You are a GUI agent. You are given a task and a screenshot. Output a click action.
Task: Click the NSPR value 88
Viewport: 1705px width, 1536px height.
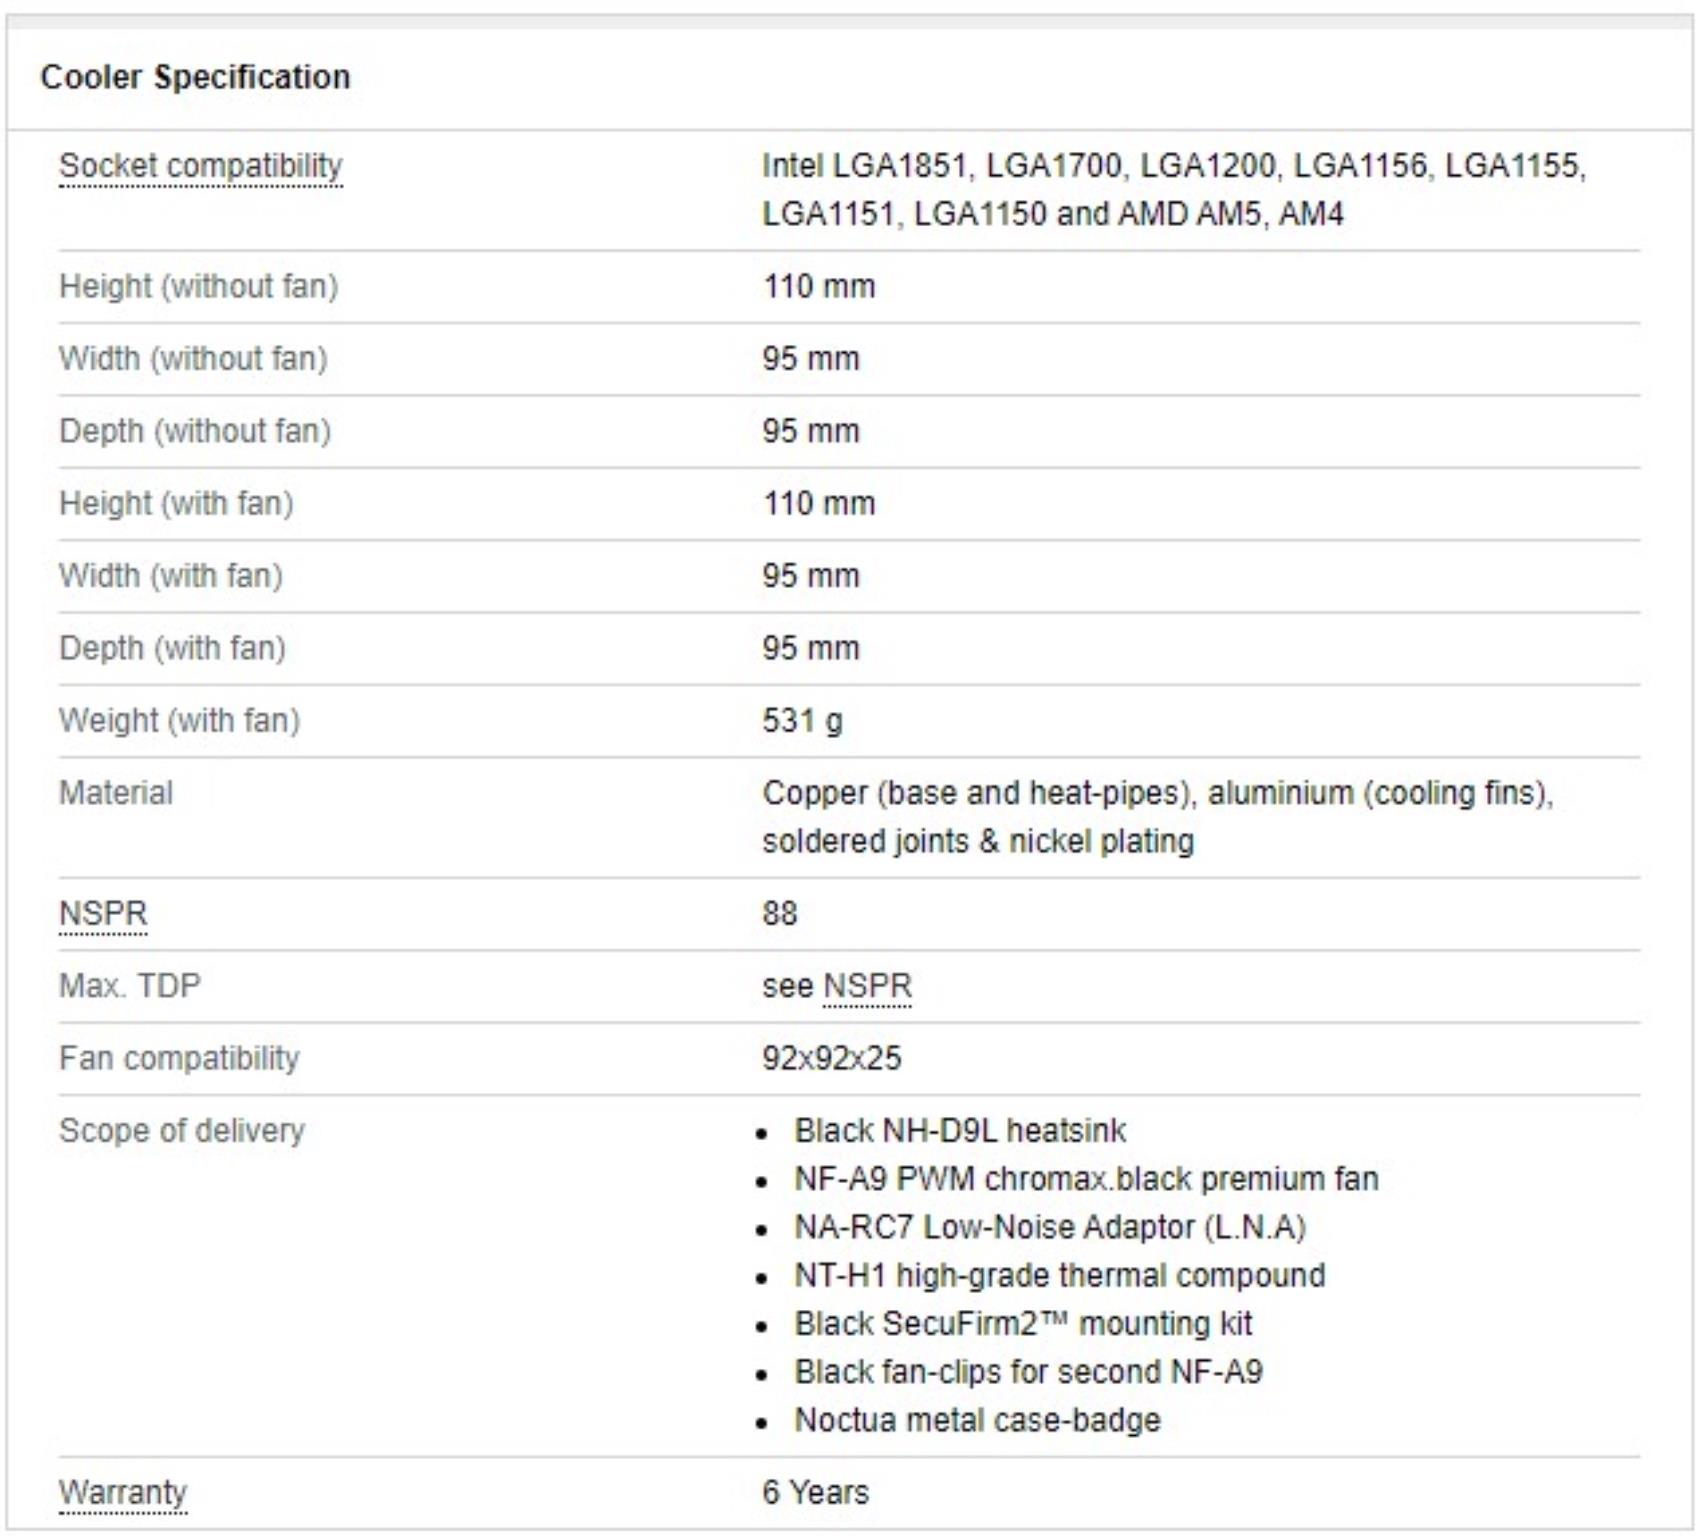pos(780,913)
